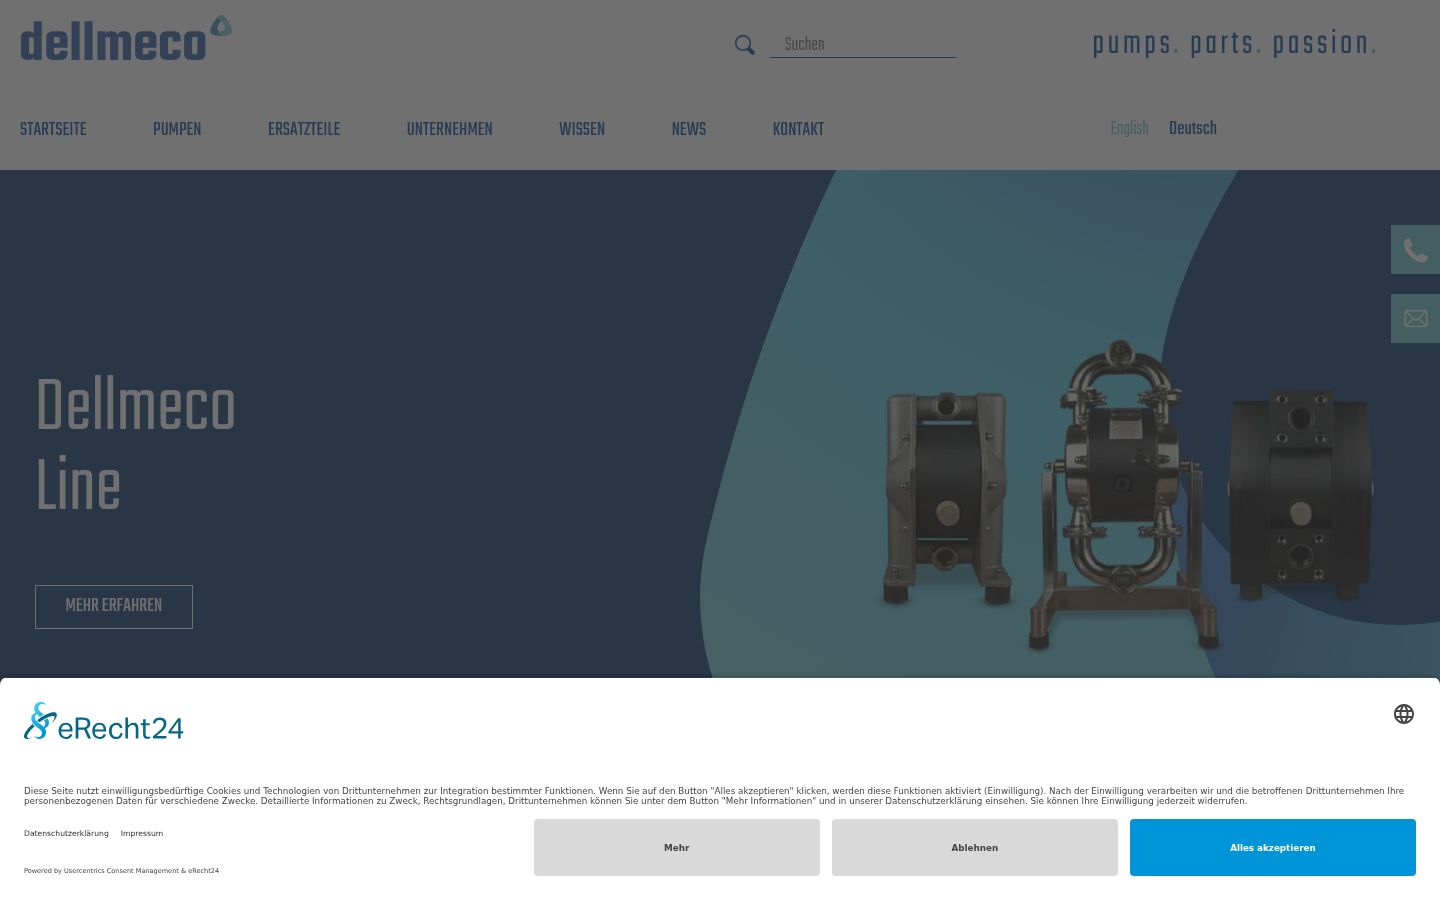Open the Wissen menu item
1440x900 pixels.
(x=582, y=129)
